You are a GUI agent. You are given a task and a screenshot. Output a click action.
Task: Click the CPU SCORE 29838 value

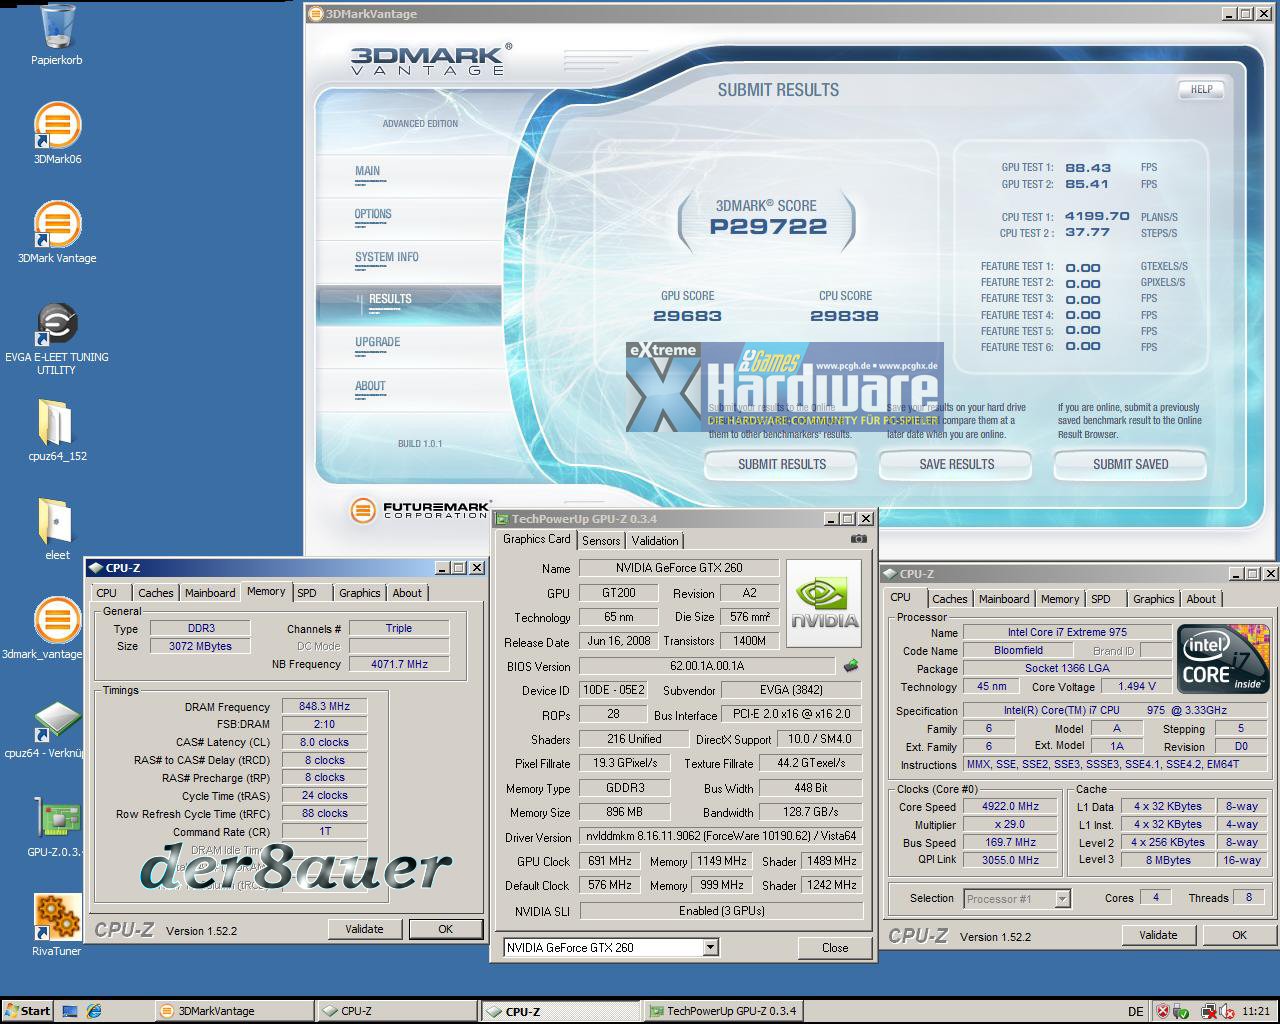(x=844, y=316)
